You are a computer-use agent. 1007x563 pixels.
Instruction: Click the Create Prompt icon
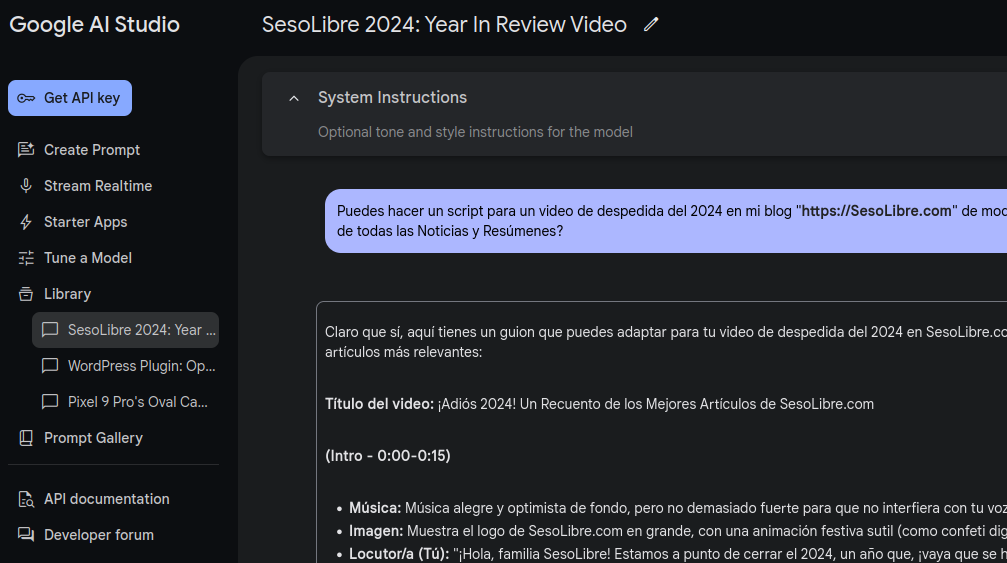coord(26,150)
